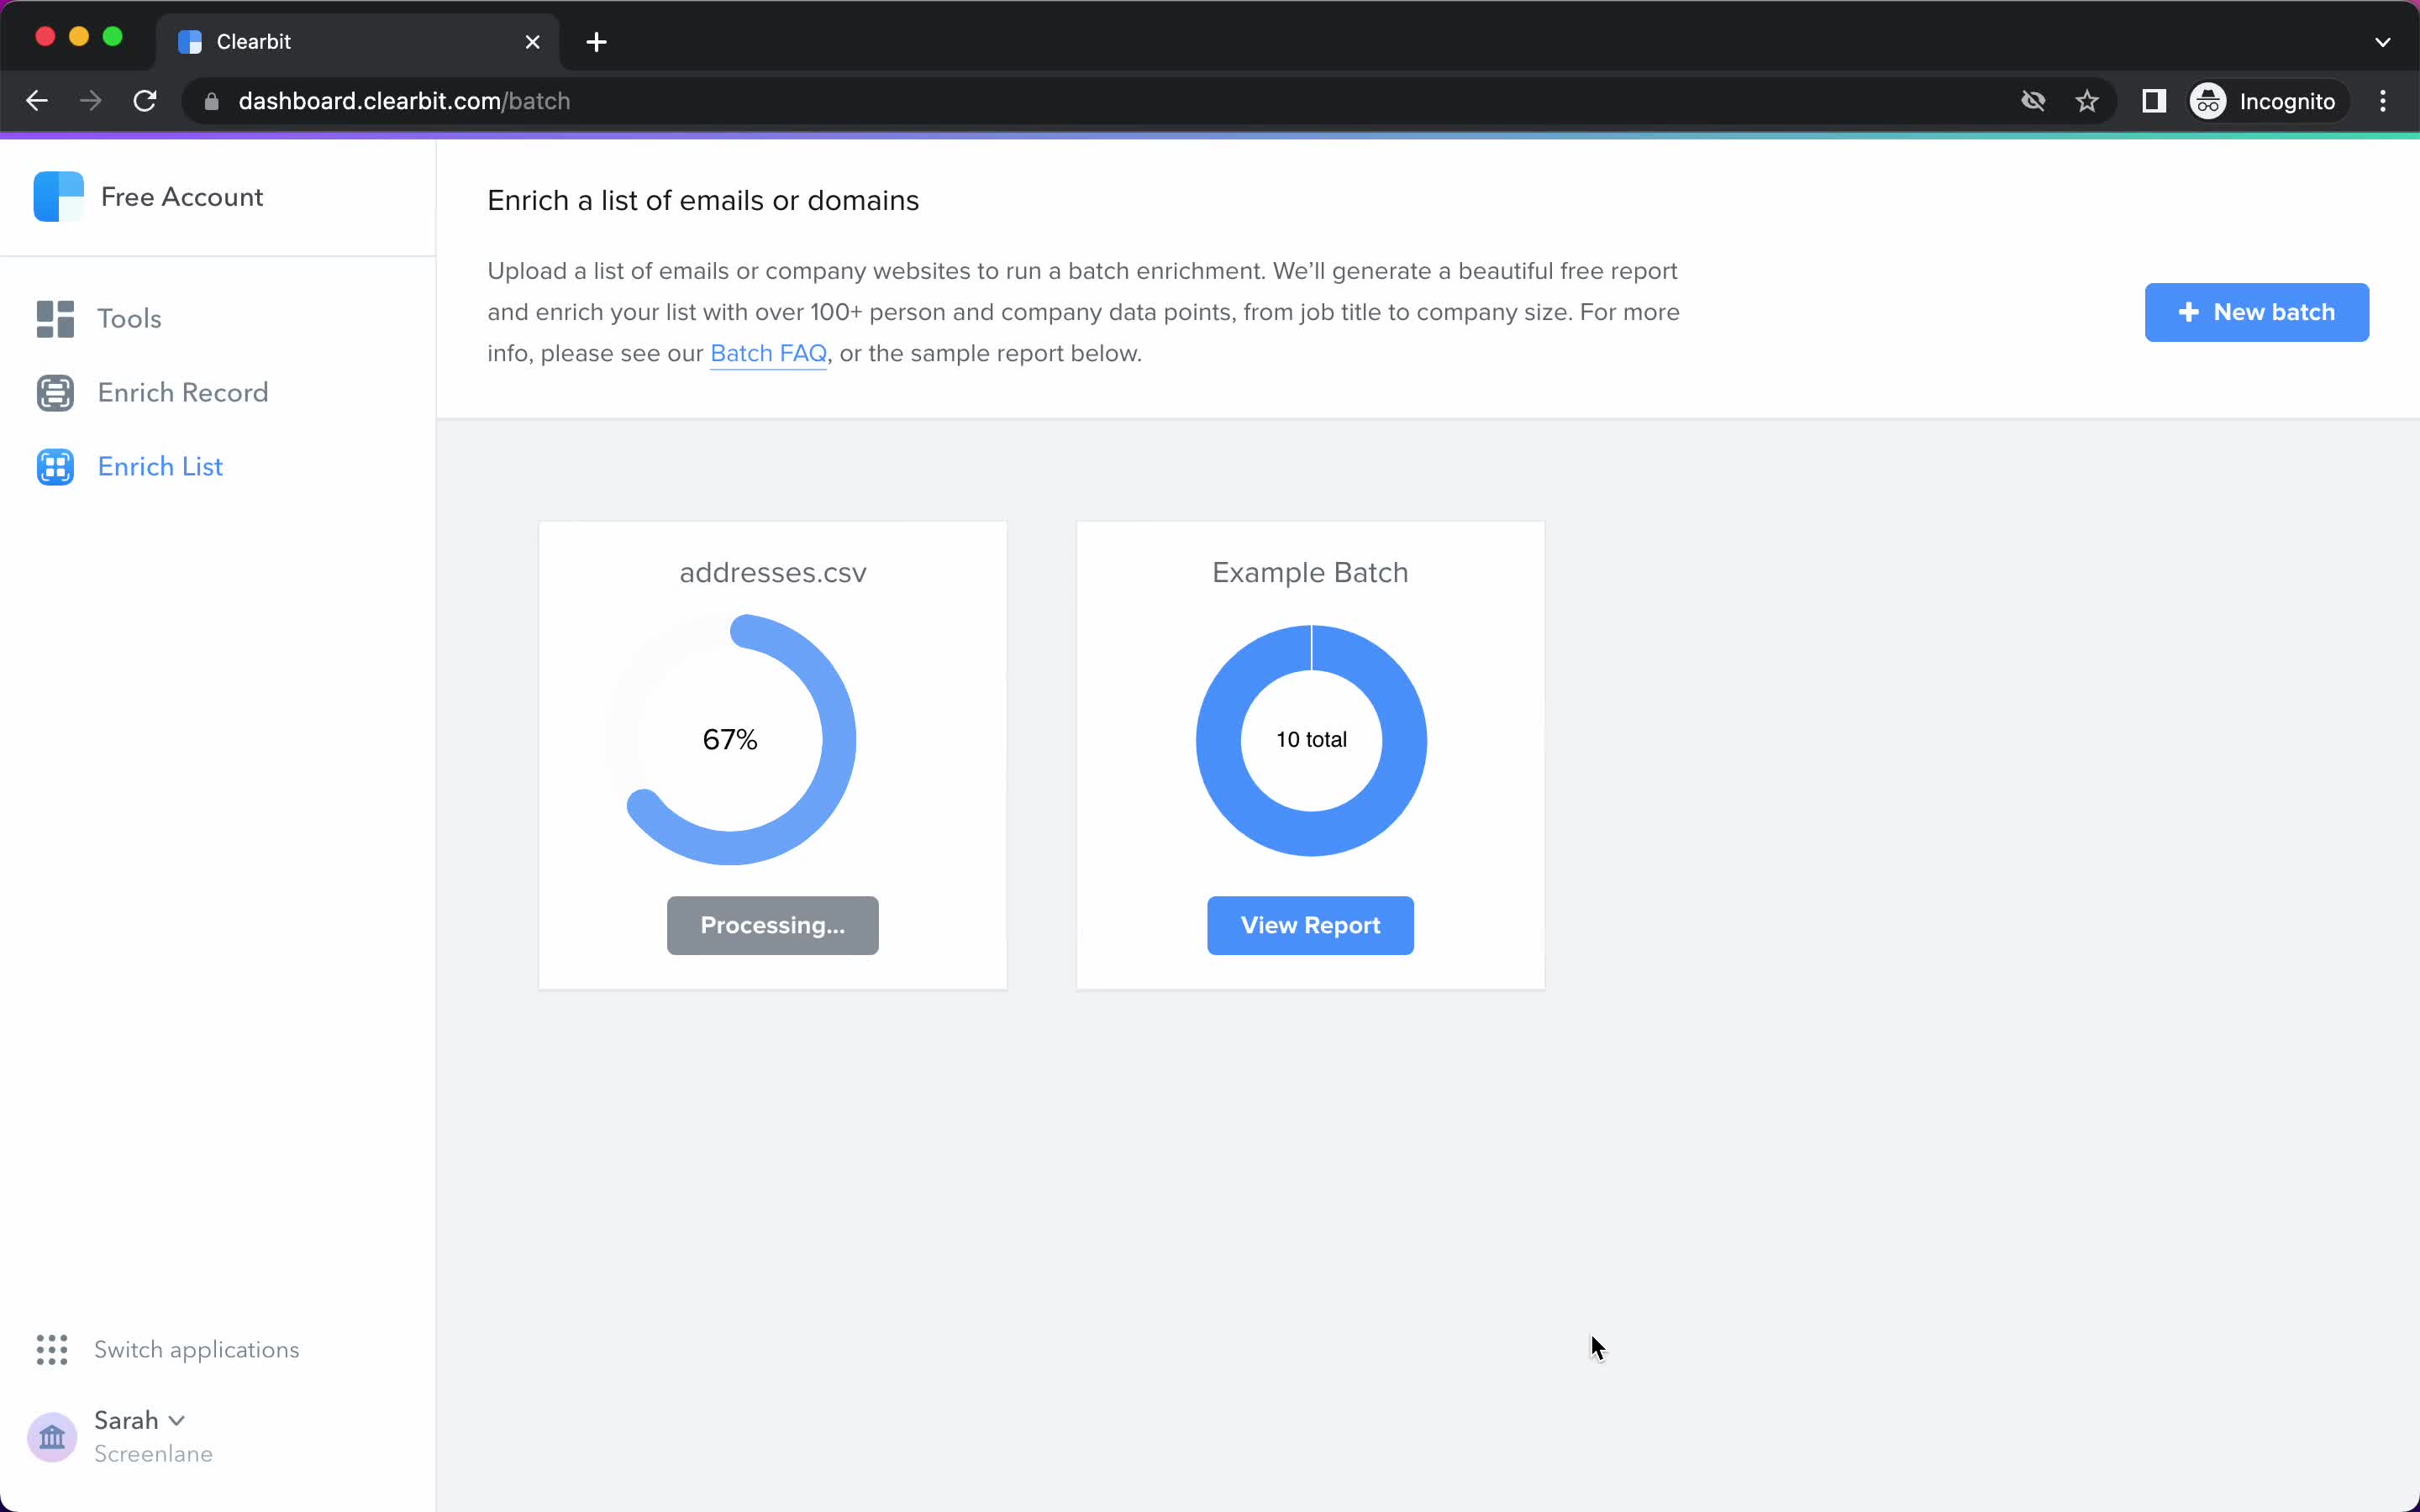Click the Enrich List menu item in sidebar
2420x1512 pixels.
click(159, 465)
